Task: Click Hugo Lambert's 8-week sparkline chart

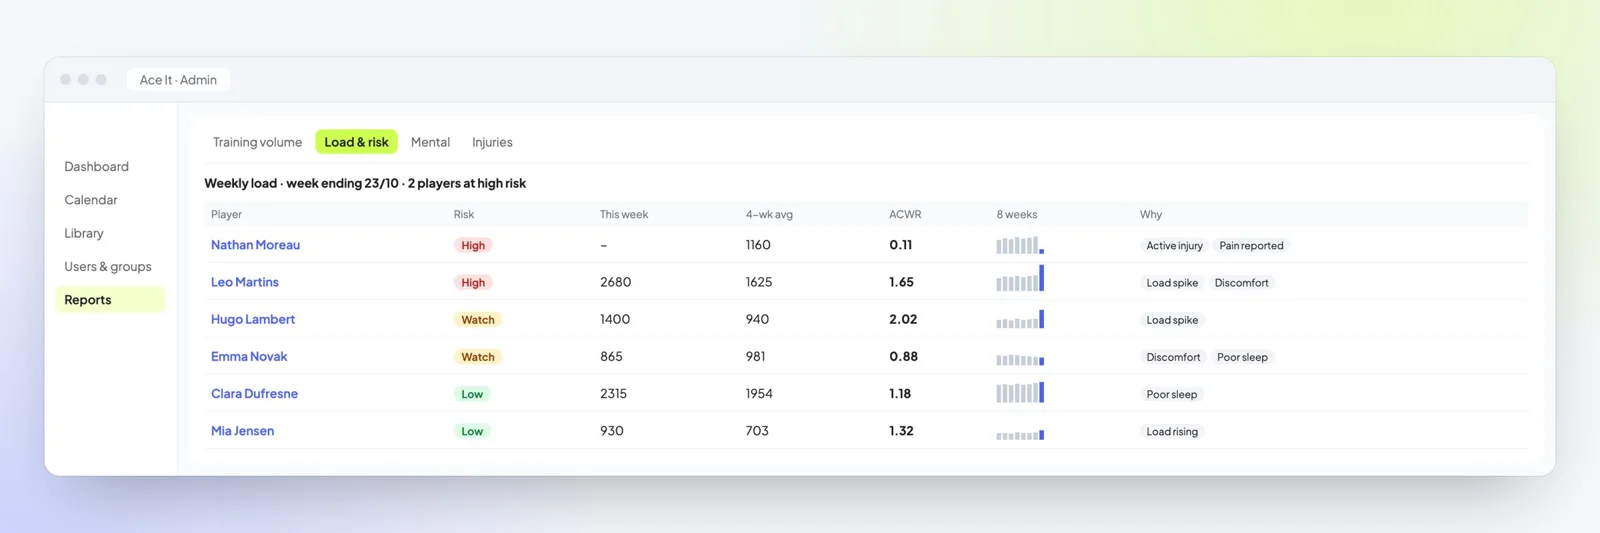Action: (x=1020, y=319)
